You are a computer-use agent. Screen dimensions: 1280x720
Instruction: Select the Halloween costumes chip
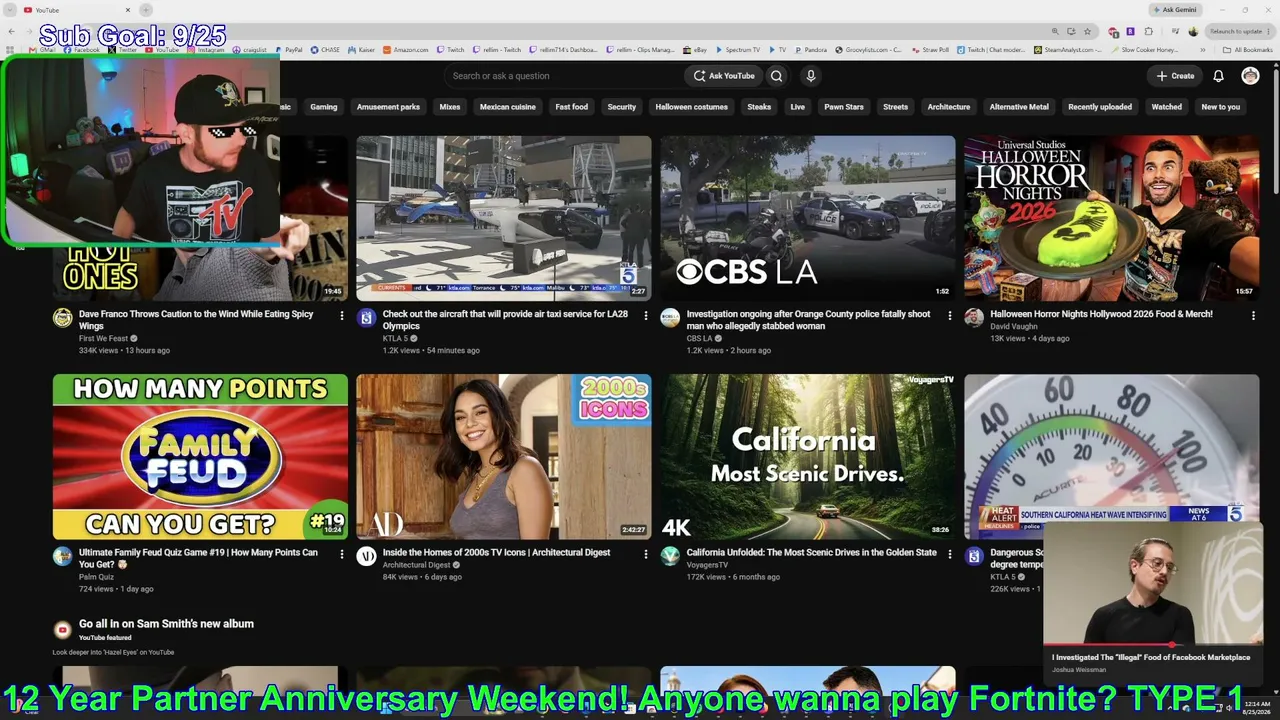(x=691, y=107)
